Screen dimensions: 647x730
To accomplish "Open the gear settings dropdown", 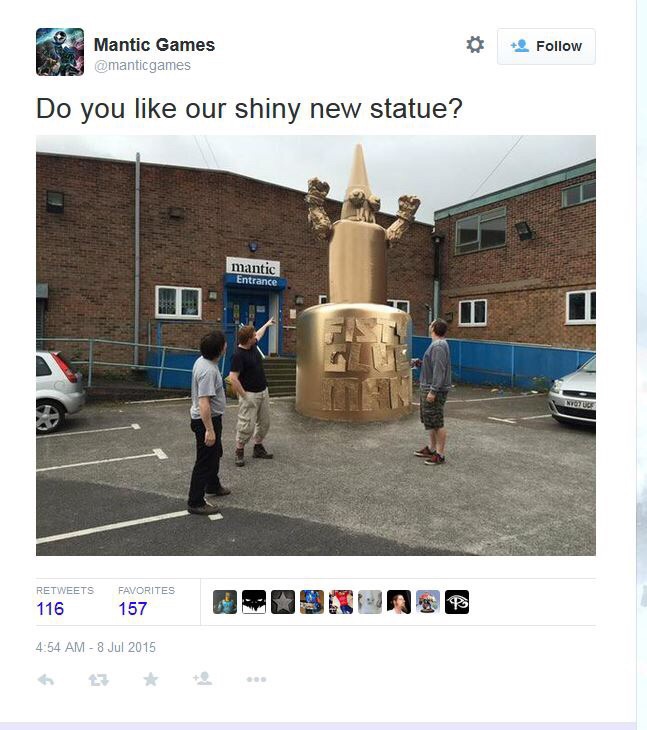I will [475, 45].
